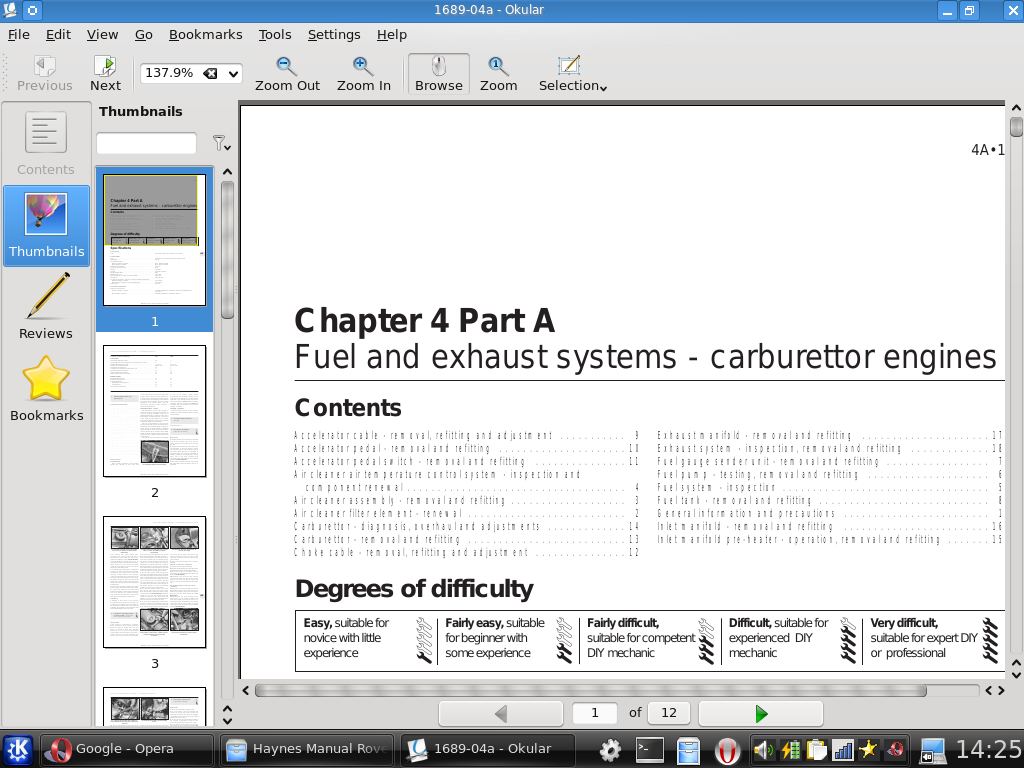Show the Contents side panel

[x=46, y=143]
